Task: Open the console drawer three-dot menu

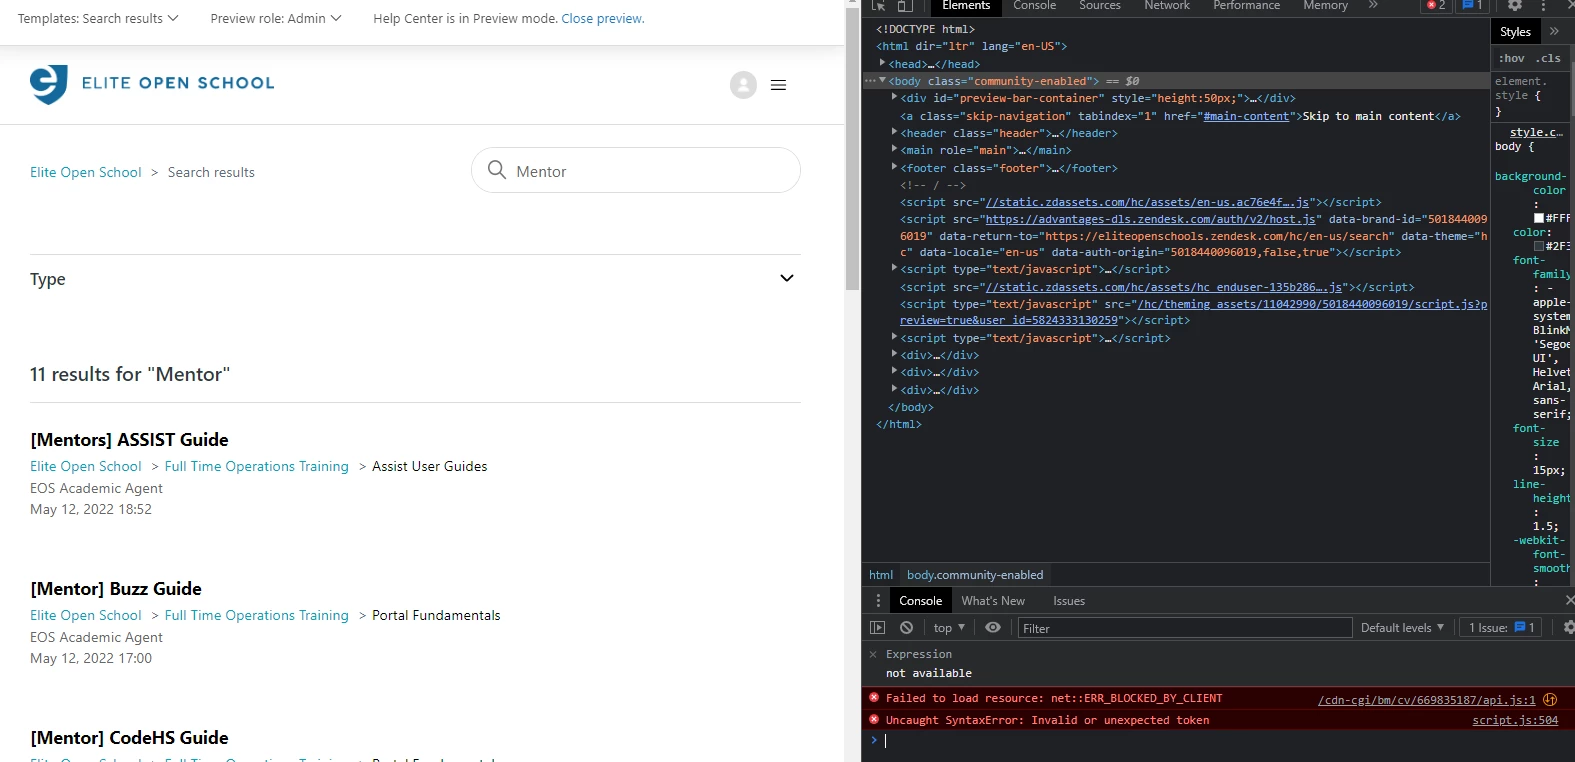Action: click(x=878, y=601)
